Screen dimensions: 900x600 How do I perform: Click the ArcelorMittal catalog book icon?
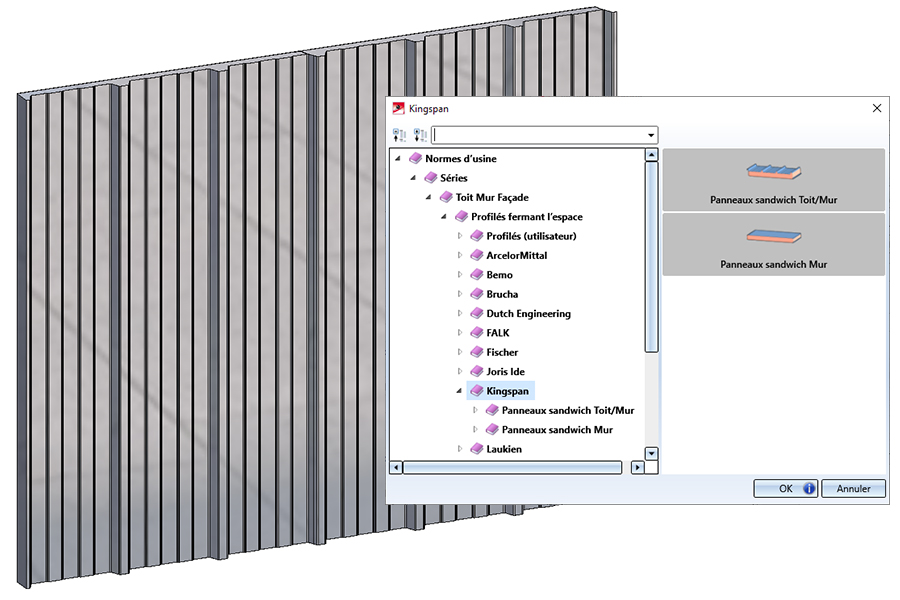tap(476, 256)
